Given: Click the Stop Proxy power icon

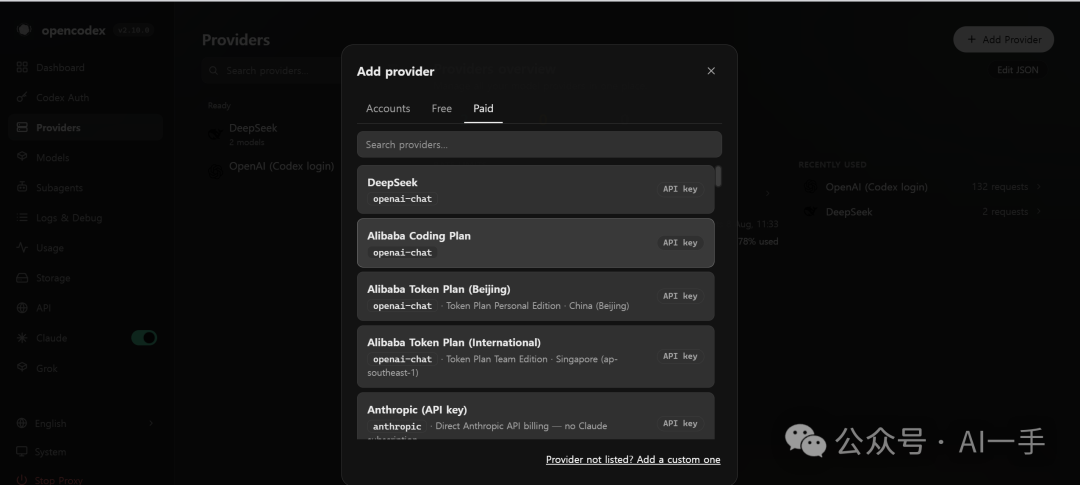Looking at the screenshot, I should 22,479.
